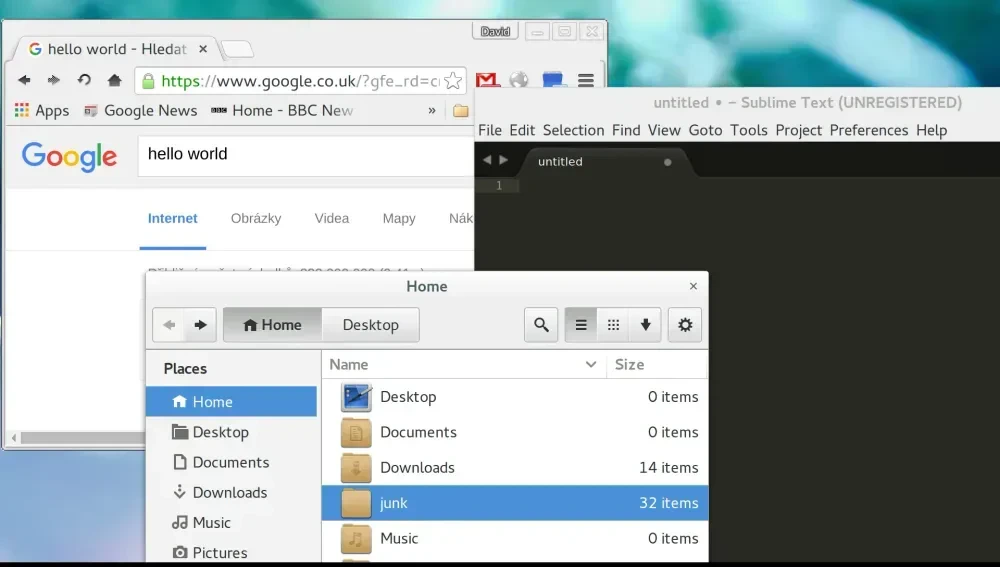1000x567 pixels.
Task: Open Files gear settings menu
Action: [x=685, y=325]
